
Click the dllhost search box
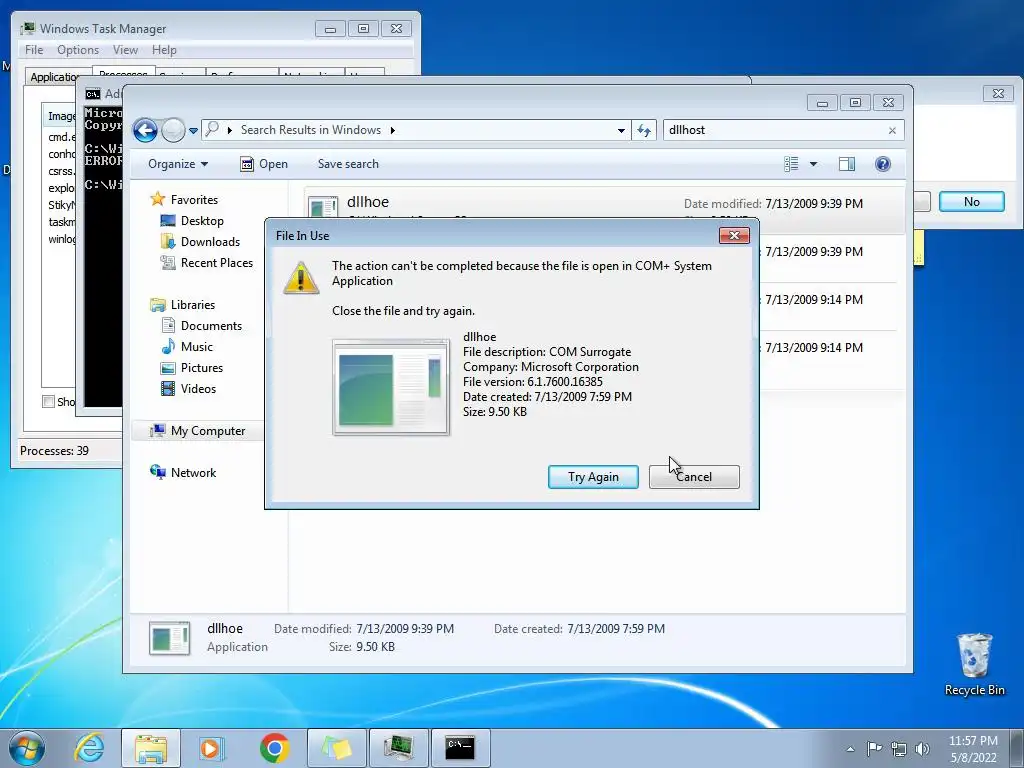pyautogui.click(x=774, y=130)
